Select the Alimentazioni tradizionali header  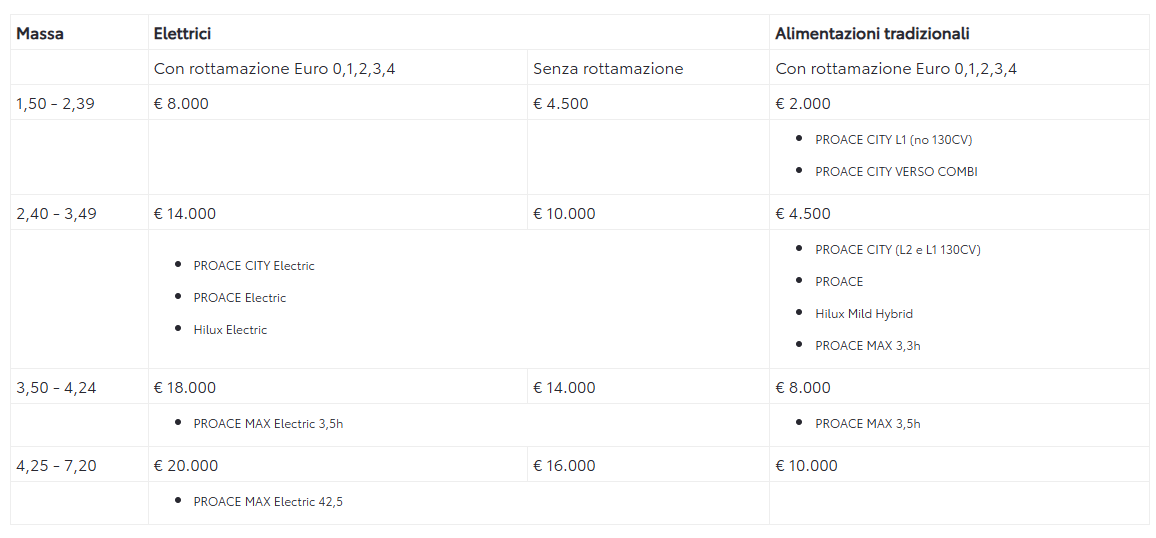pos(872,33)
